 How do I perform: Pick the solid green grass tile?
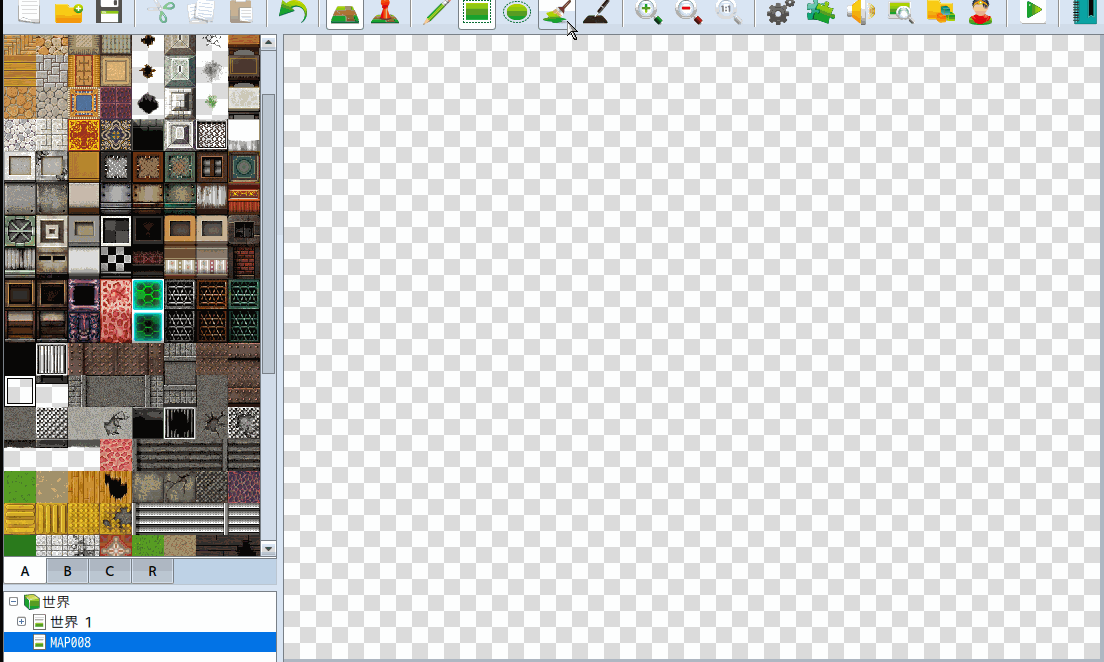click(20, 487)
